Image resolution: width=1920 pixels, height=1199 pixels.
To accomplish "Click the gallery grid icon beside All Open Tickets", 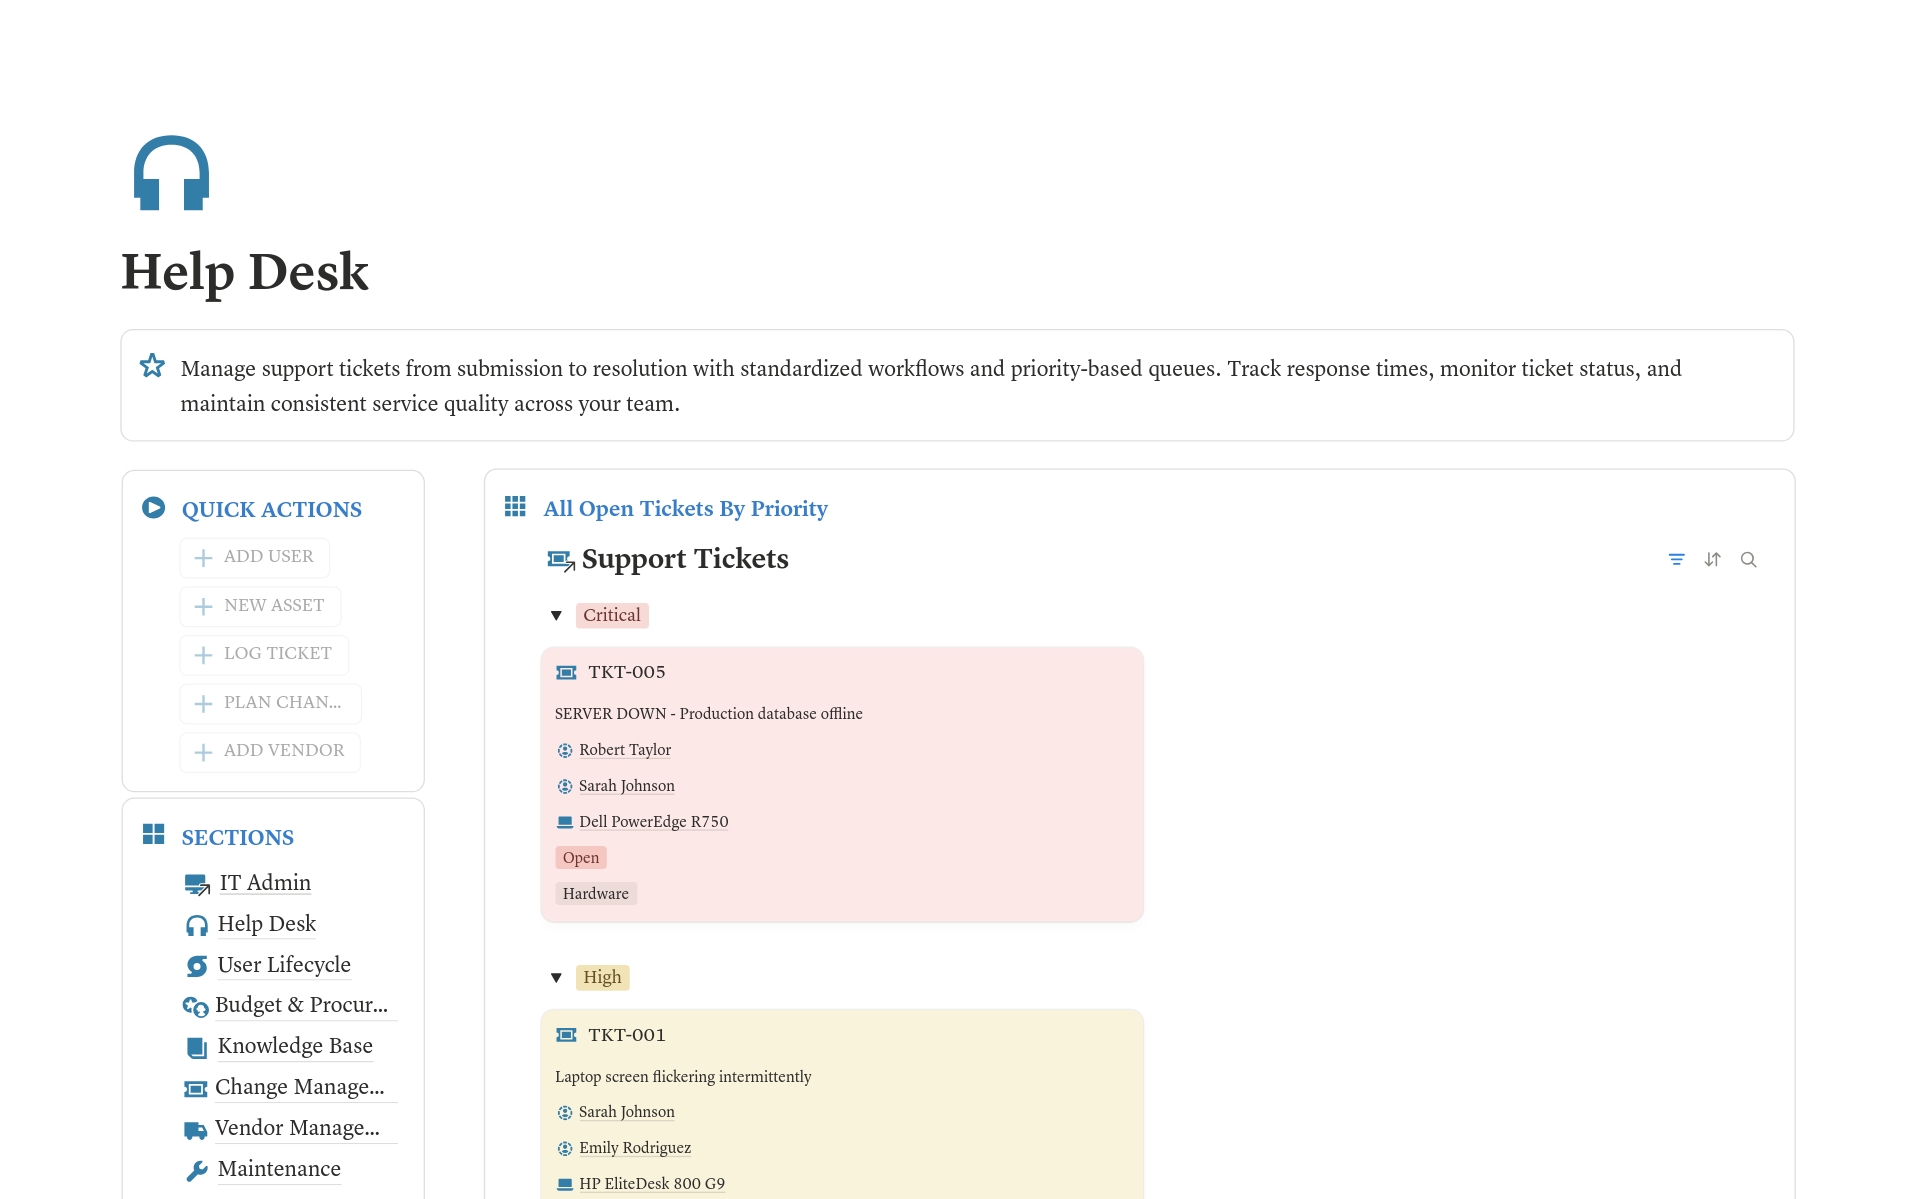I will point(515,507).
